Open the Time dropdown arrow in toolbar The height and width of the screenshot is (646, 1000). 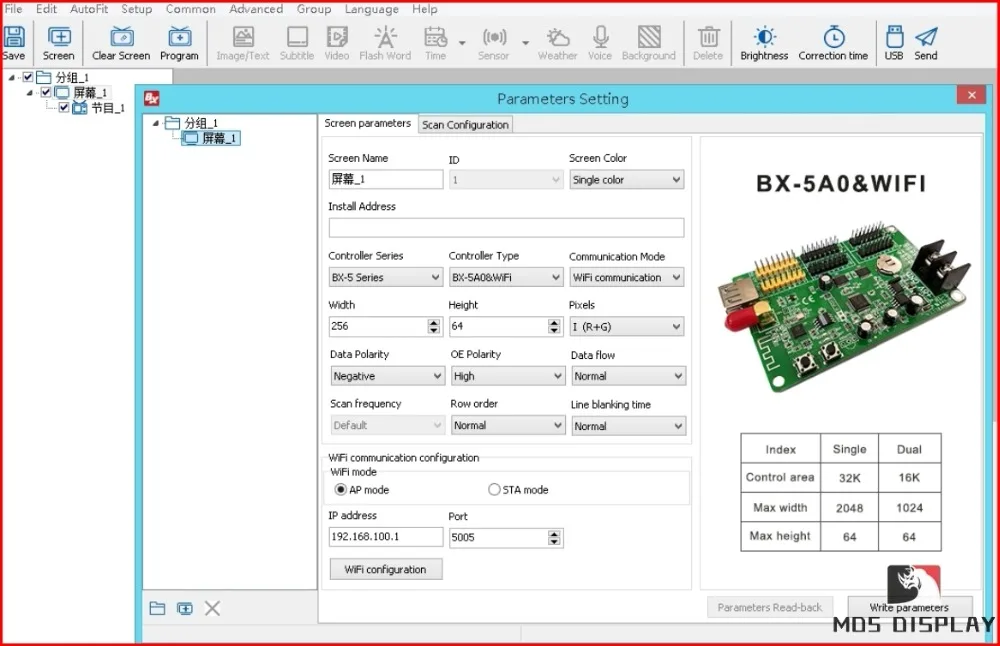tap(462, 43)
